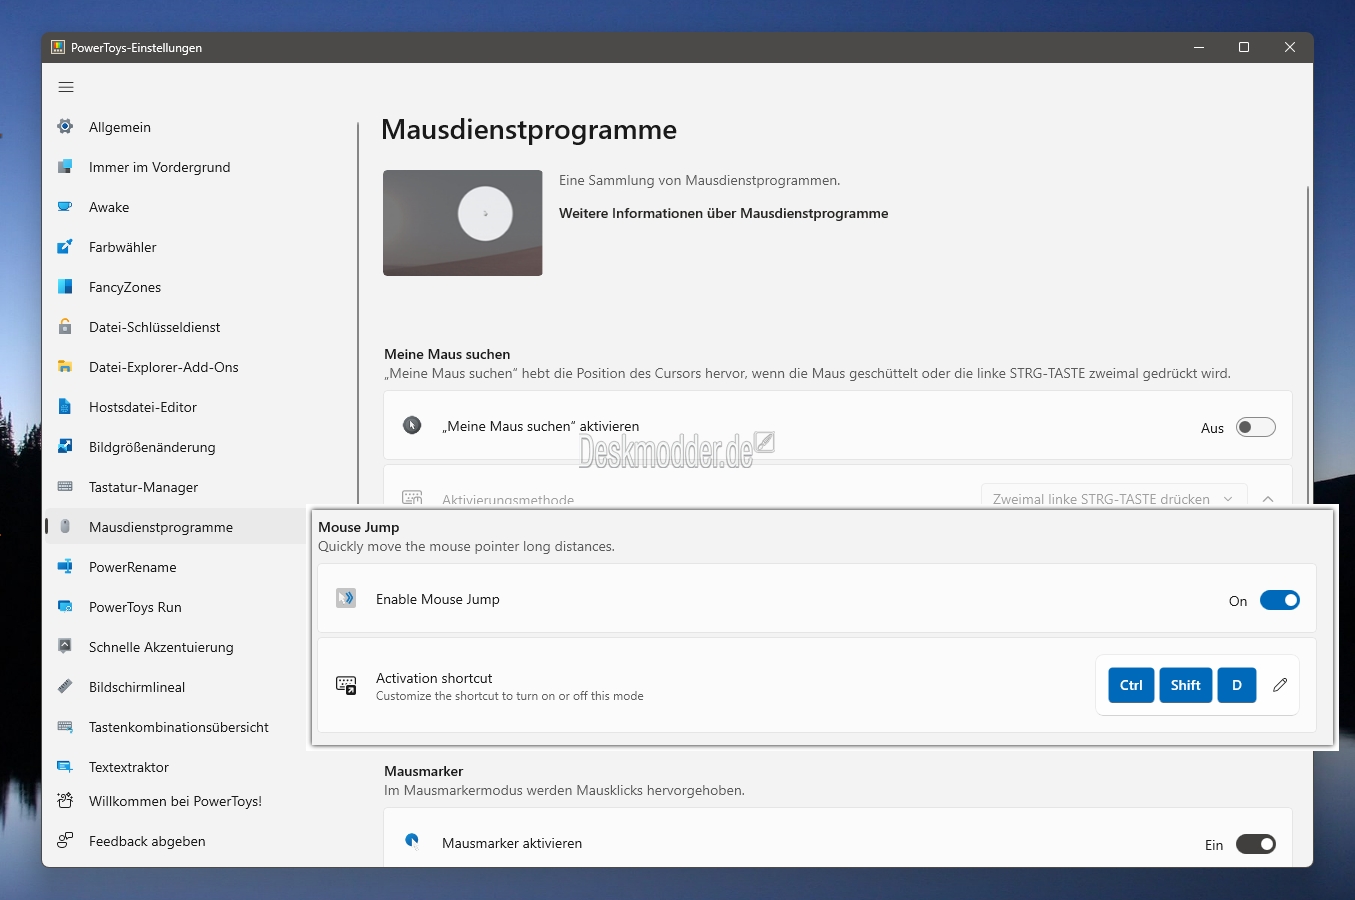Click the Allgemein gear icon
1355x900 pixels.
[65, 127]
